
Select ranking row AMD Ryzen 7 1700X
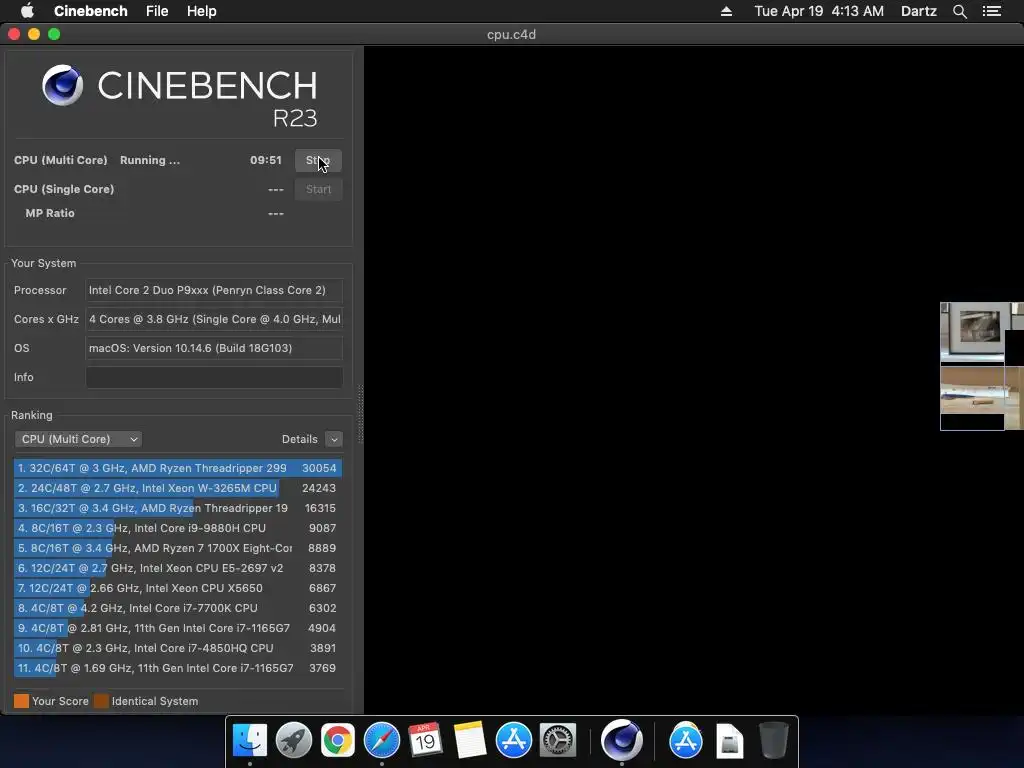[x=177, y=549]
